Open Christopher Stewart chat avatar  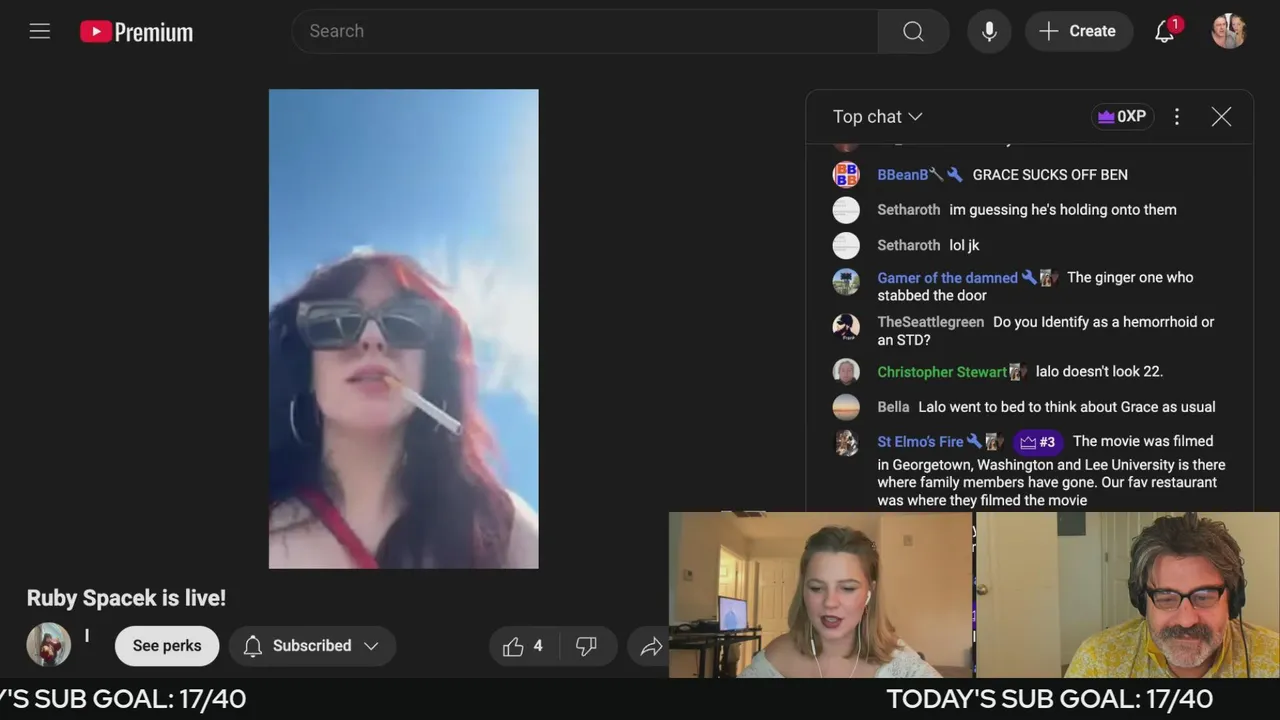(846, 372)
